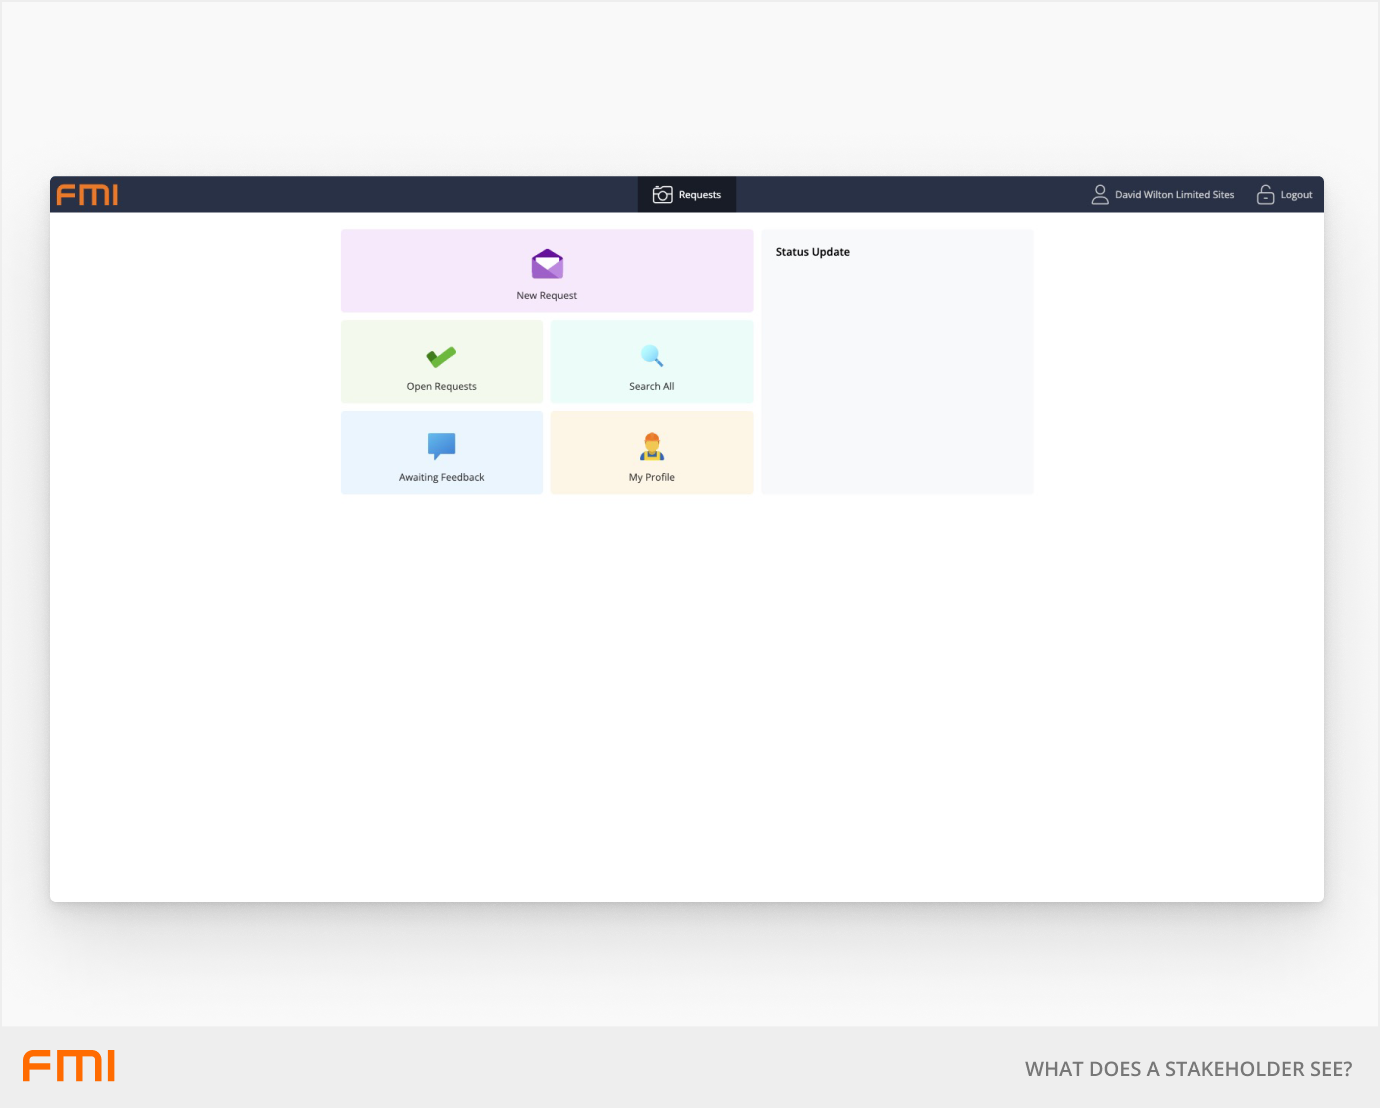Click the FMI logo in navigation bar
1380x1108 pixels.
pos(87,195)
